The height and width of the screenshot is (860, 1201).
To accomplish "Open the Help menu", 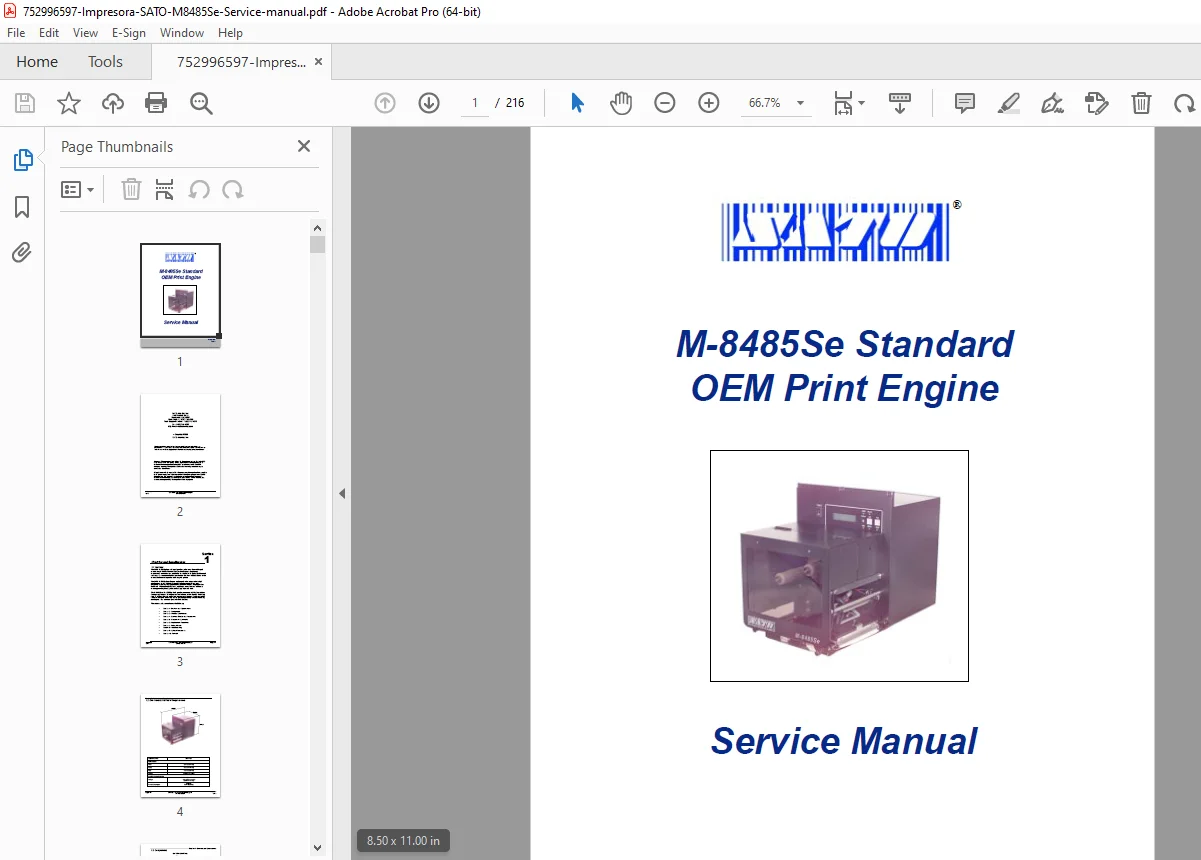I will coord(231,33).
